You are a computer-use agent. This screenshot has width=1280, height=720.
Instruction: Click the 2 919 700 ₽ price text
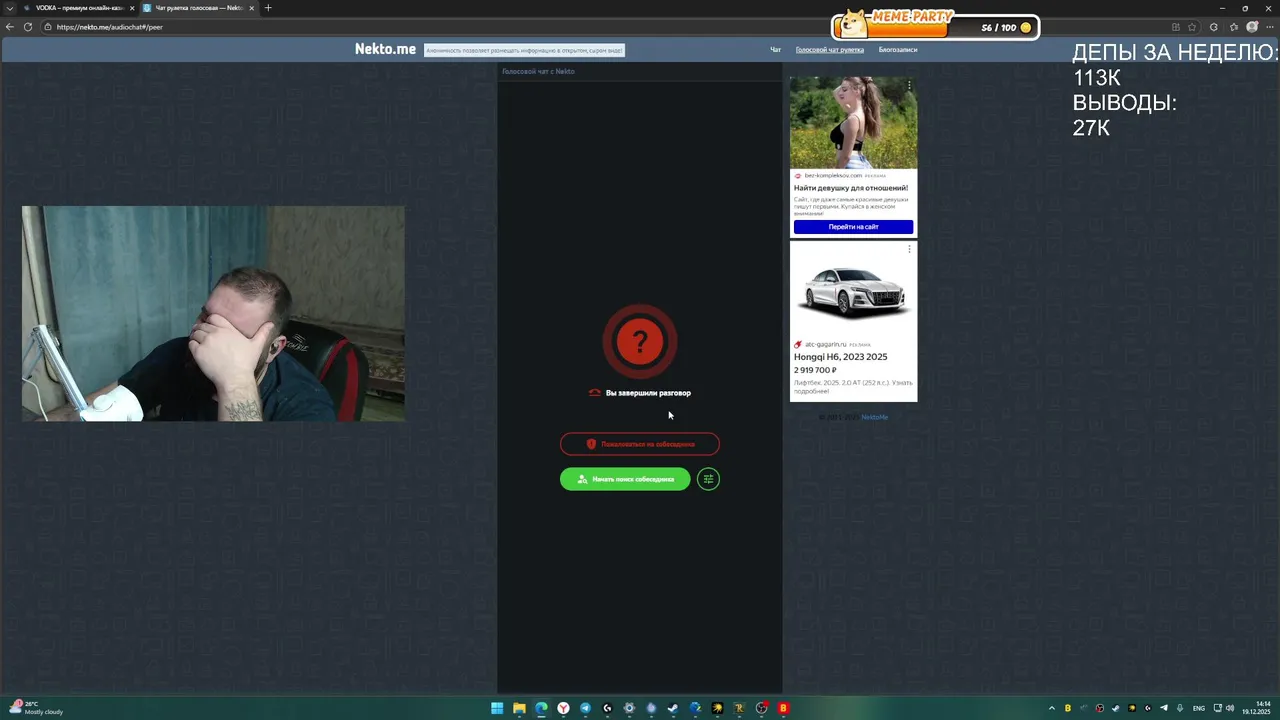(815, 370)
